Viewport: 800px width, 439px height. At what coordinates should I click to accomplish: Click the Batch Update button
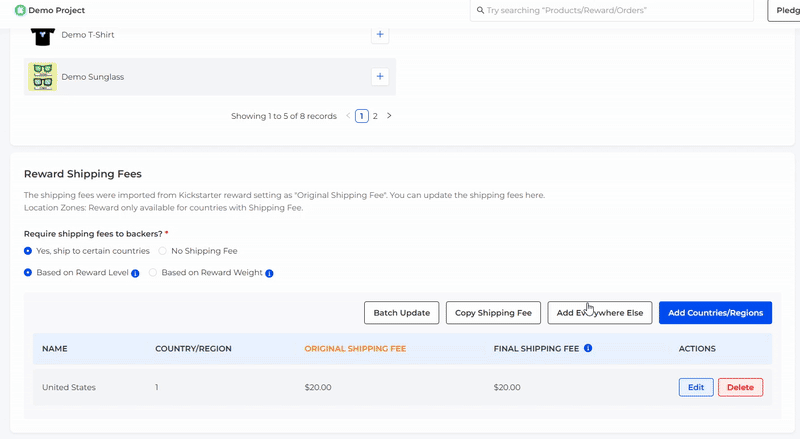pyautogui.click(x=401, y=313)
